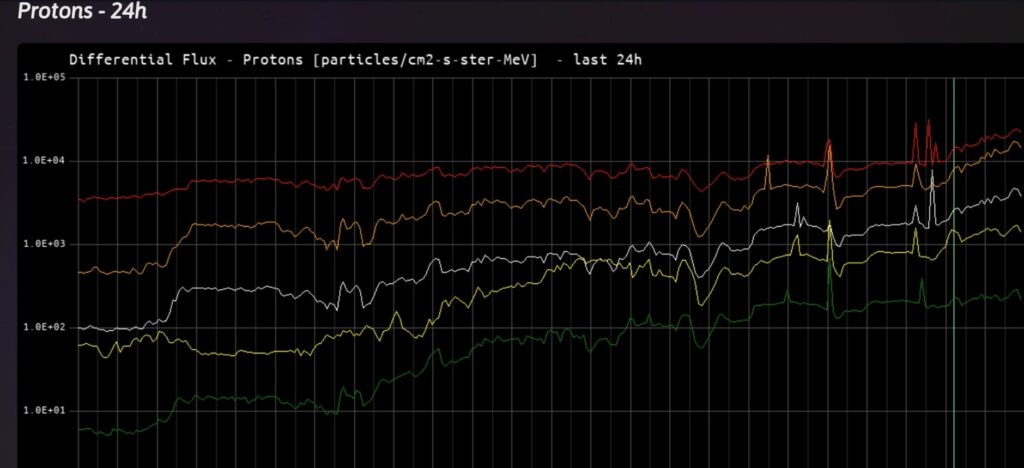Click the left start of the orange line
Image resolution: width=1024 pixels, height=468 pixels.
[x=80, y=271]
